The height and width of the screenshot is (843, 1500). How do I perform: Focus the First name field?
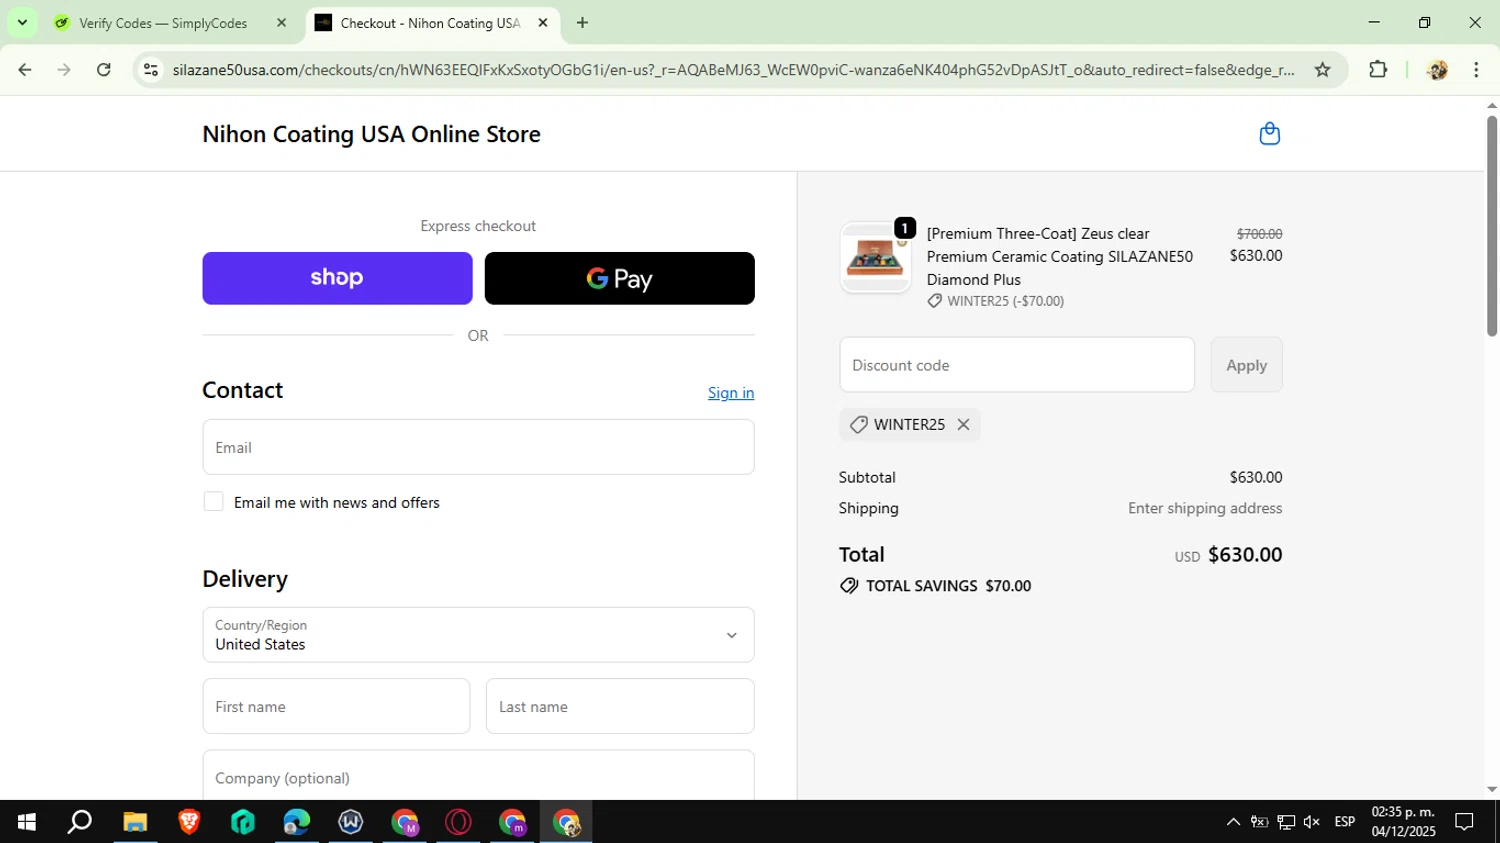coord(336,707)
